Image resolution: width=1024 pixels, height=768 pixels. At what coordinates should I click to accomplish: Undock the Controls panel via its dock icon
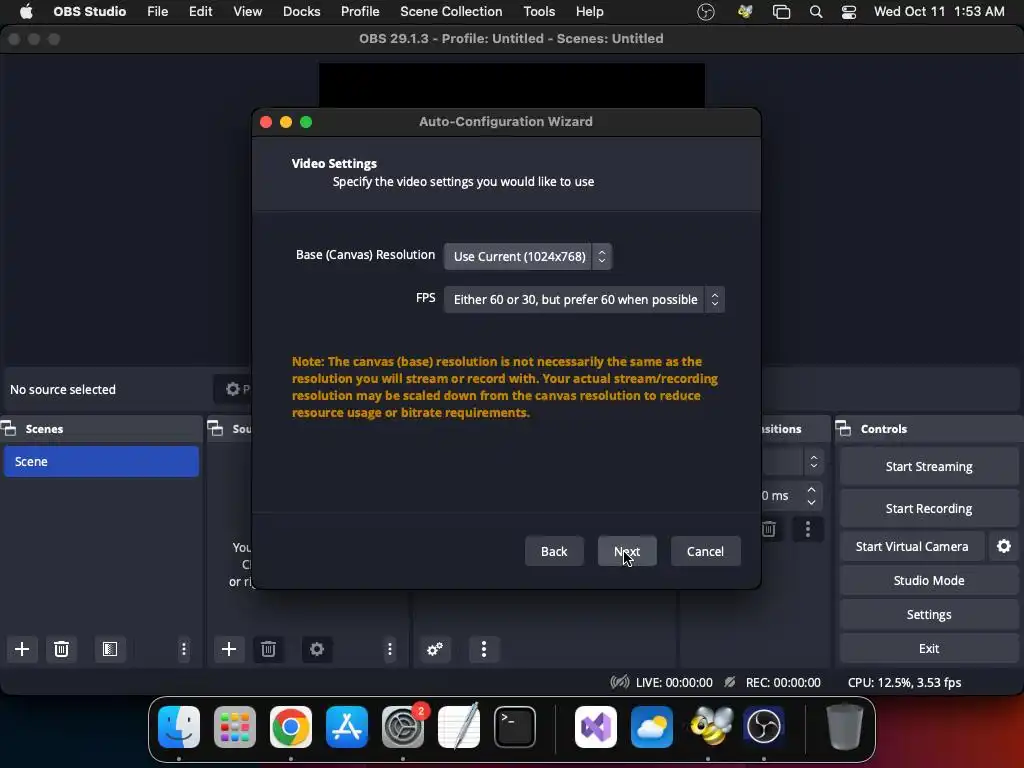pos(843,428)
